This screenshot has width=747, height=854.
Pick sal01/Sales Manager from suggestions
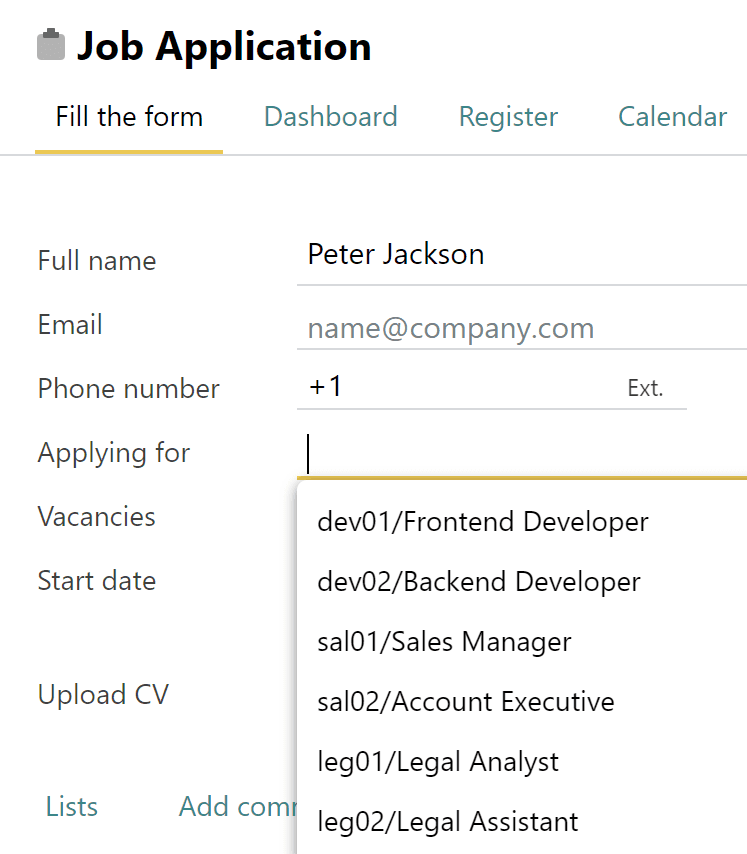point(444,641)
